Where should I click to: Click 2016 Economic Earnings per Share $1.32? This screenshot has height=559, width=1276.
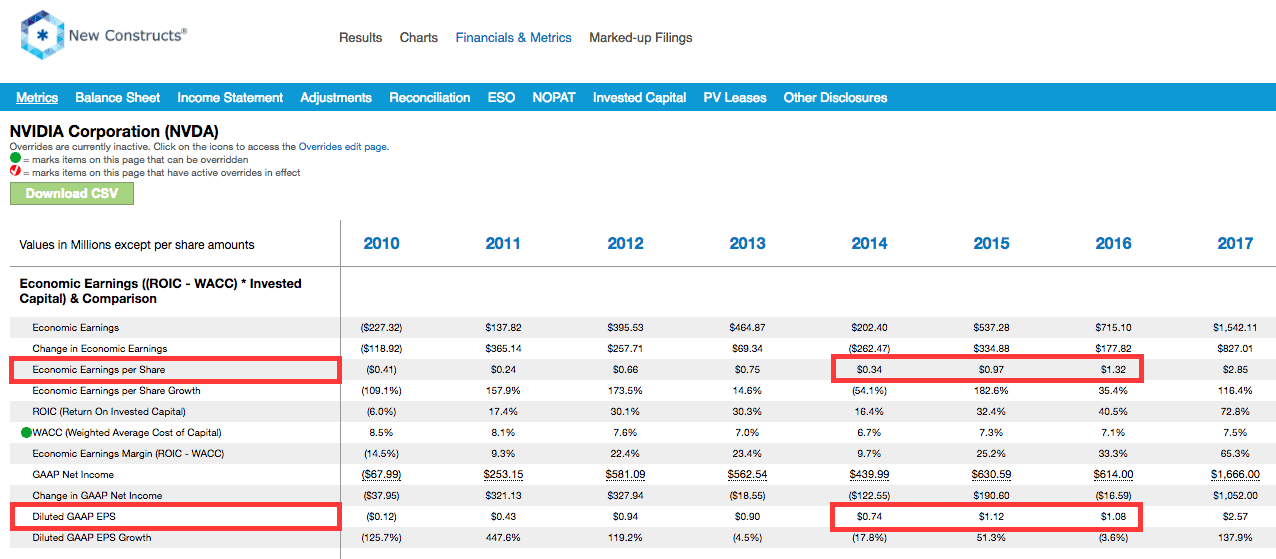click(1113, 370)
